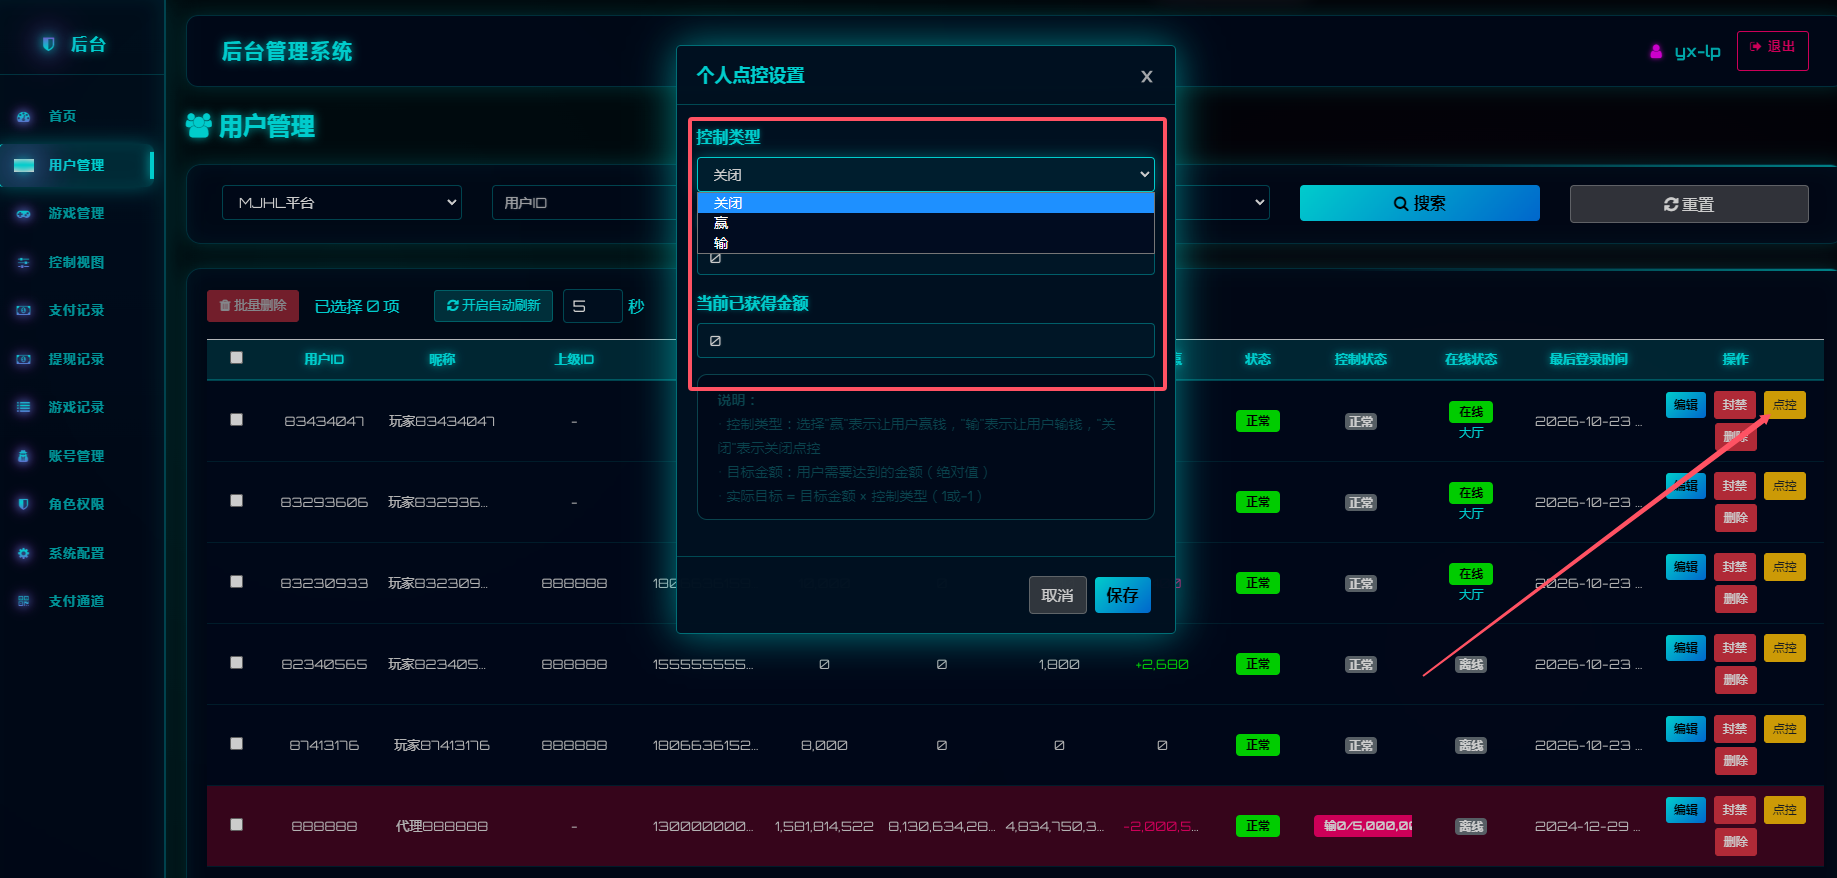Click the 角色权限 shield icon

[24, 505]
